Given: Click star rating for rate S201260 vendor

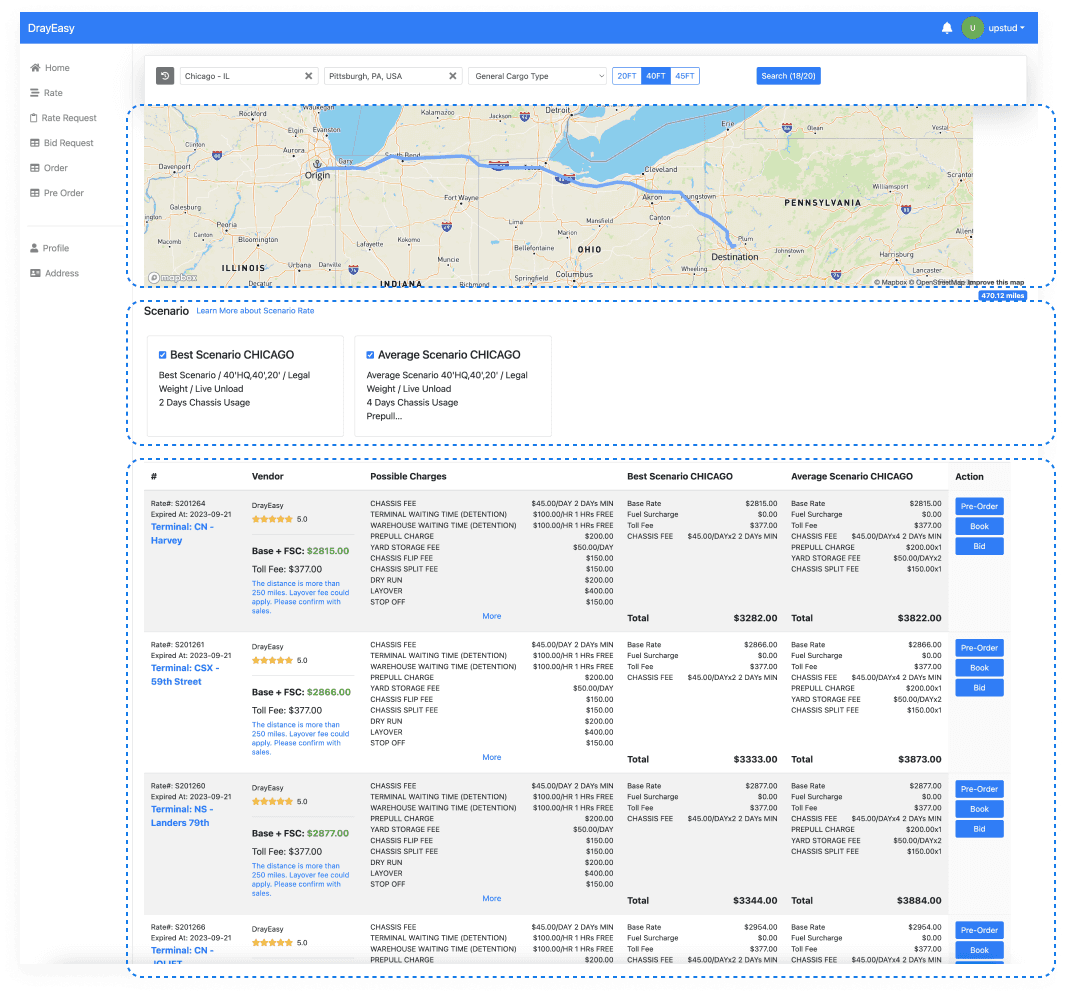Looking at the screenshot, I should 272,802.
